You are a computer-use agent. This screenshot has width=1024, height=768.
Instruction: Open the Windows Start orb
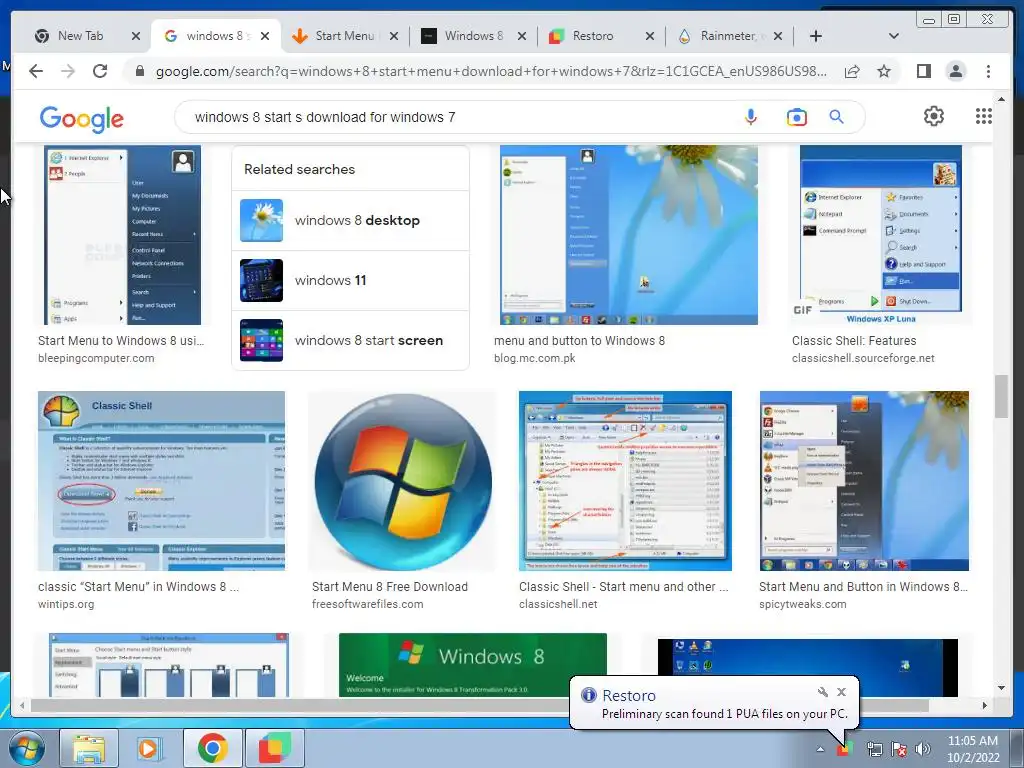[x=27, y=748]
